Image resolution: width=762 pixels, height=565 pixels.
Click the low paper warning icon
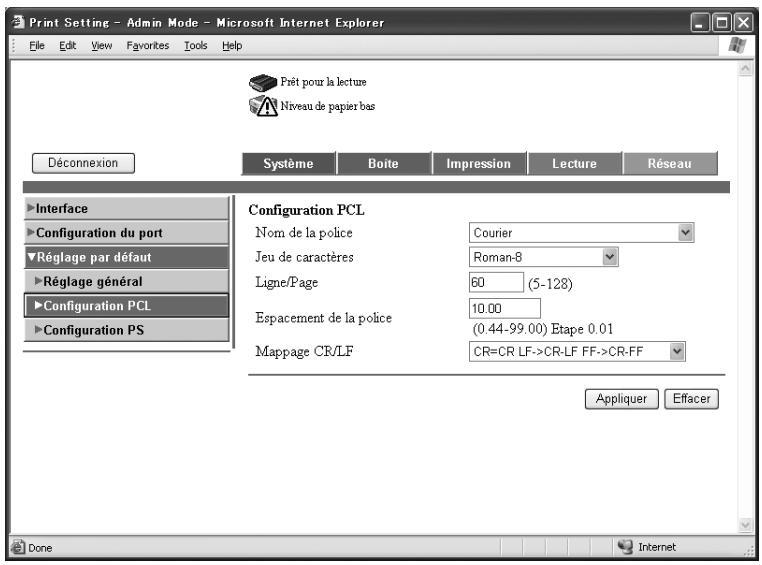coord(263,105)
